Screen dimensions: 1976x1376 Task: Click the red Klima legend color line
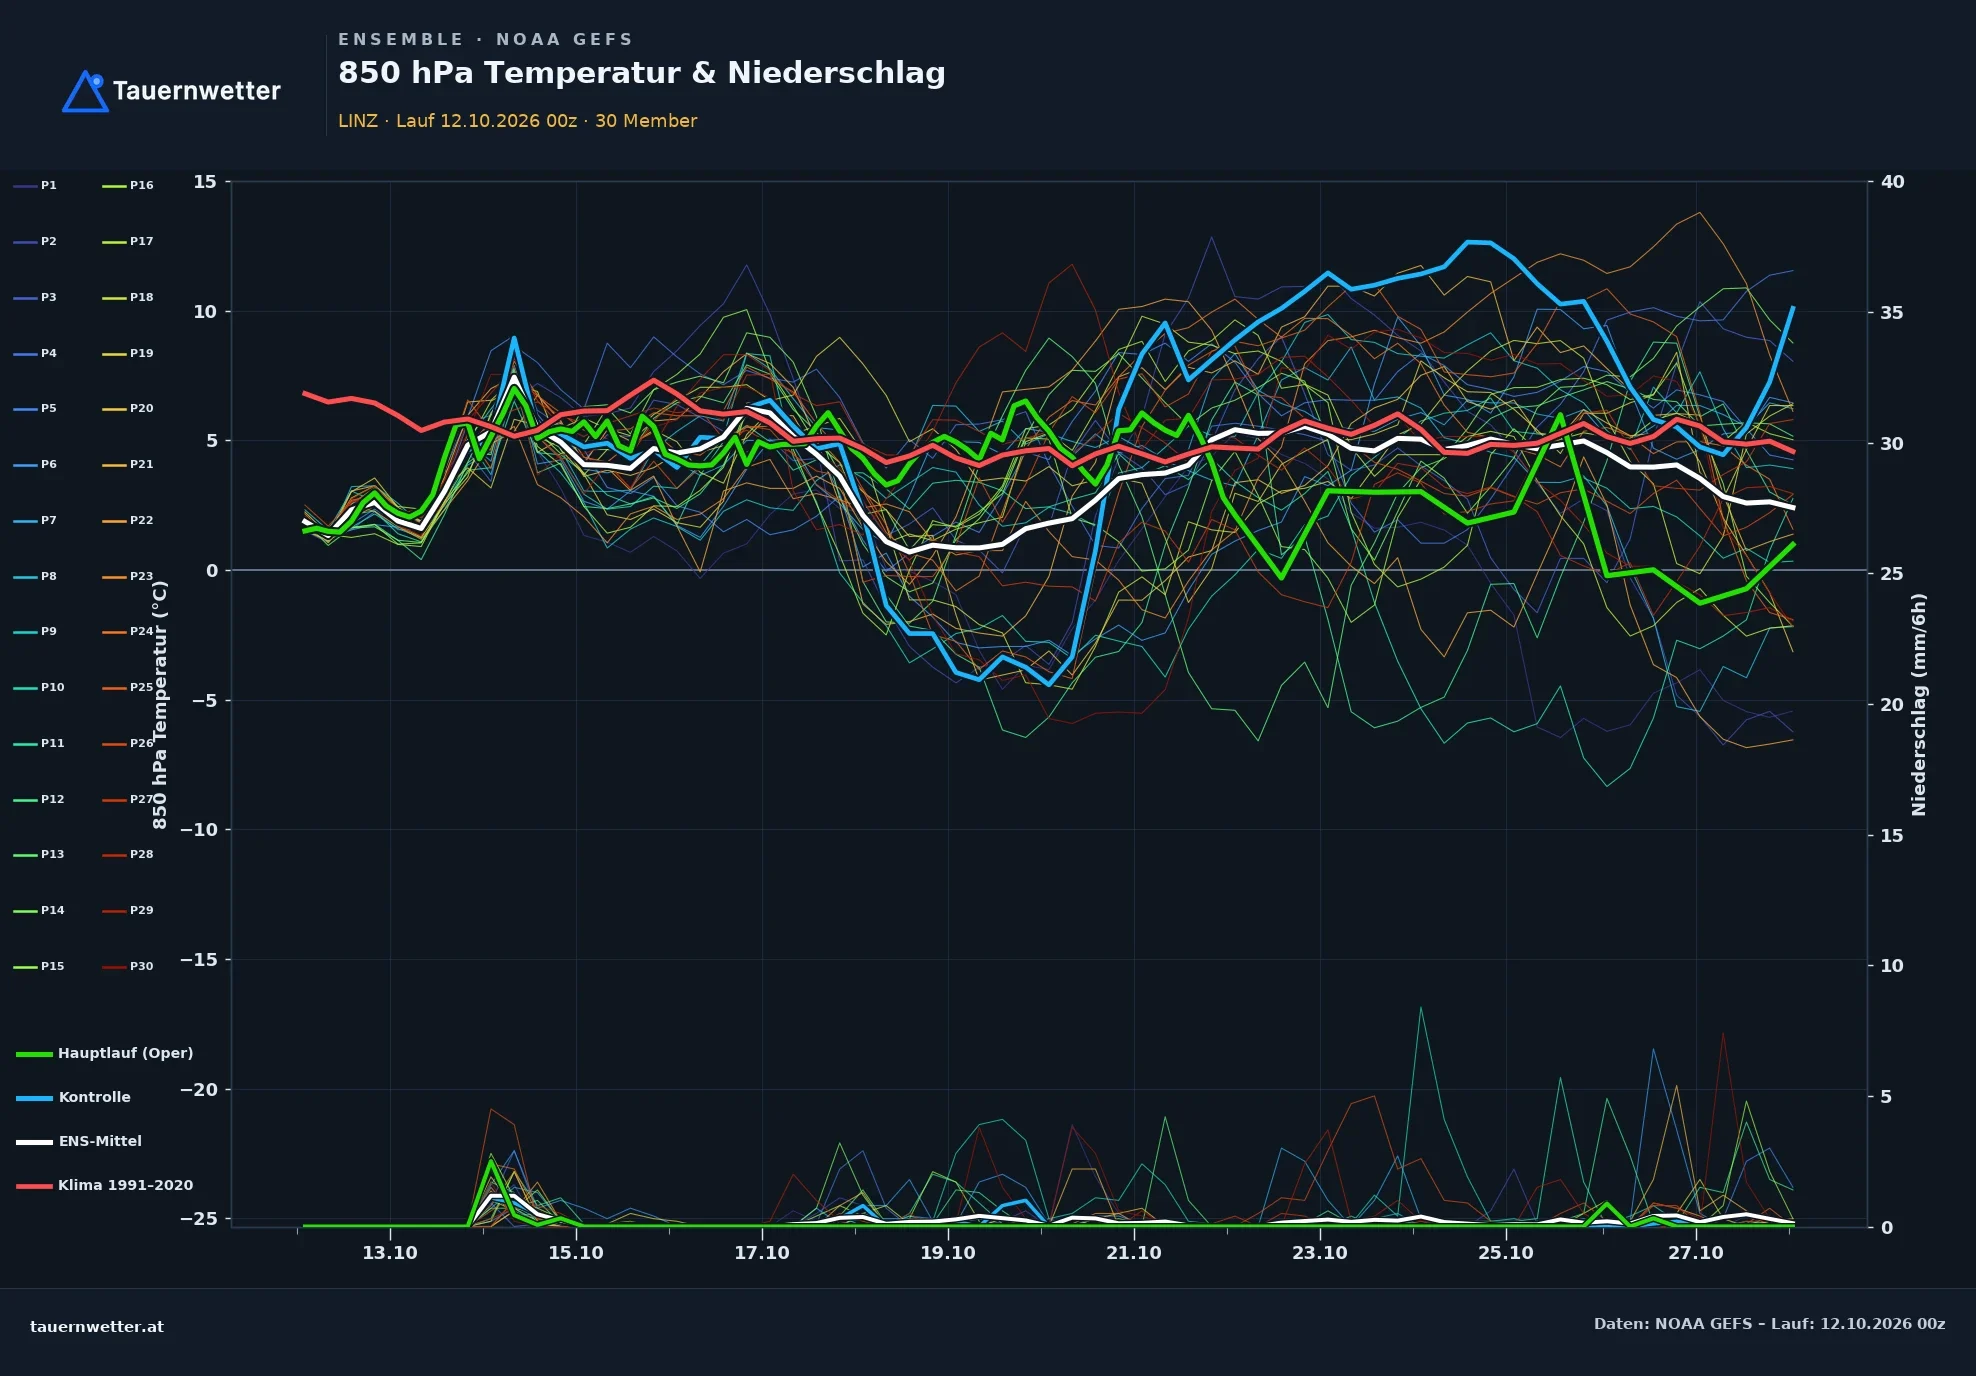pyautogui.click(x=34, y=1186)
